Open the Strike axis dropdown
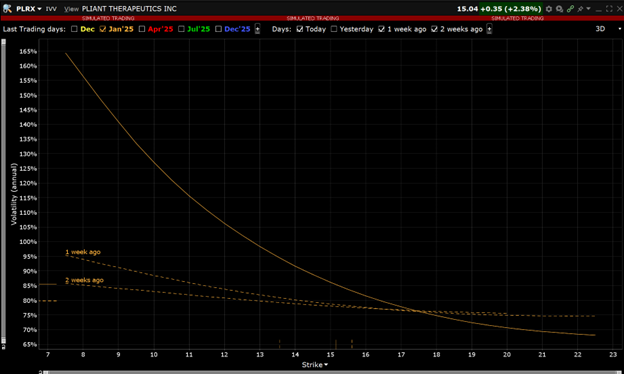Viewport: 624px width, 374px height. (x=314, y=365)
